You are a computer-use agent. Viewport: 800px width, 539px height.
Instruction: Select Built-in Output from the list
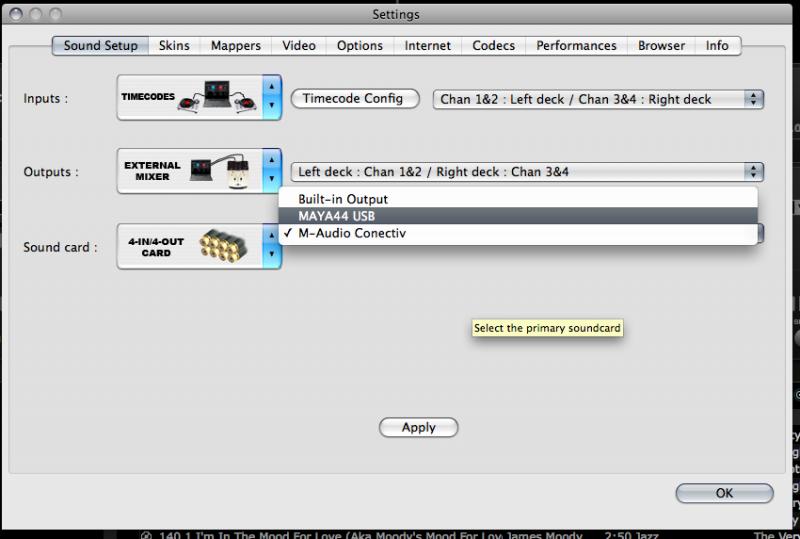tap(342, 199)
